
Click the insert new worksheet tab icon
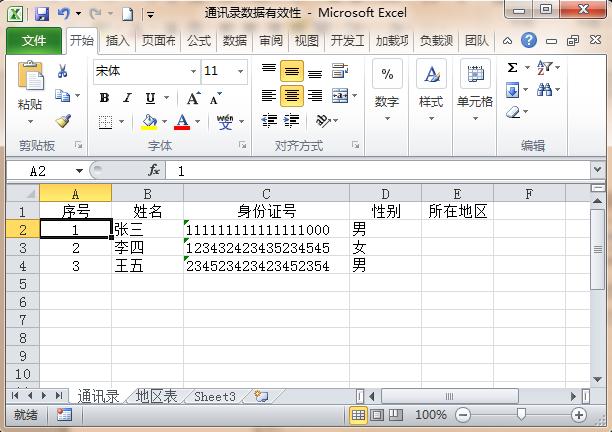261,397
